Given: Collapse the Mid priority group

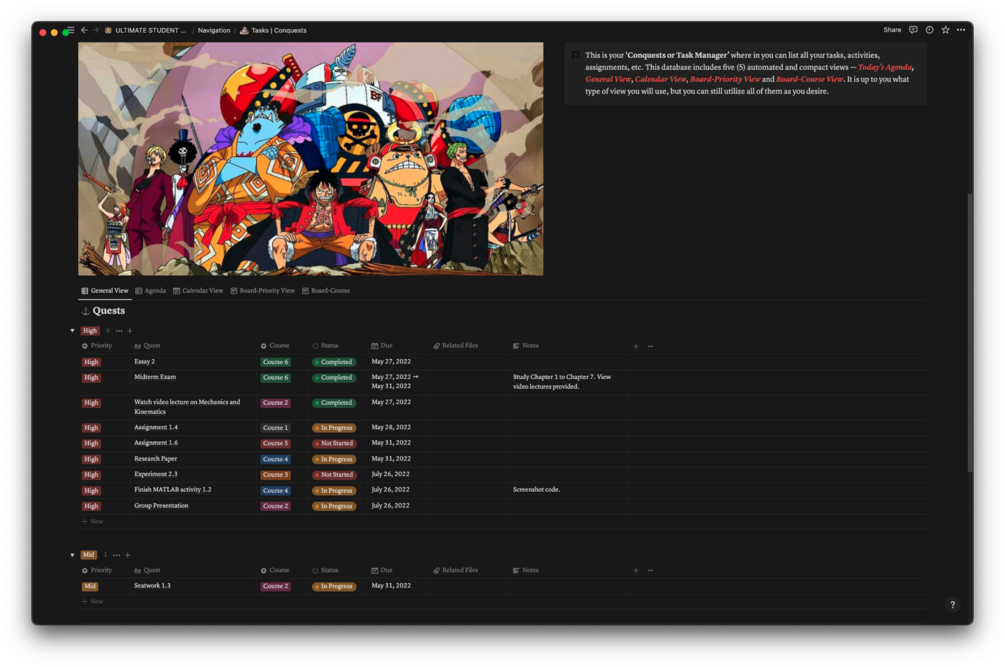Looking at the screenshot, I should pos(72,555).
